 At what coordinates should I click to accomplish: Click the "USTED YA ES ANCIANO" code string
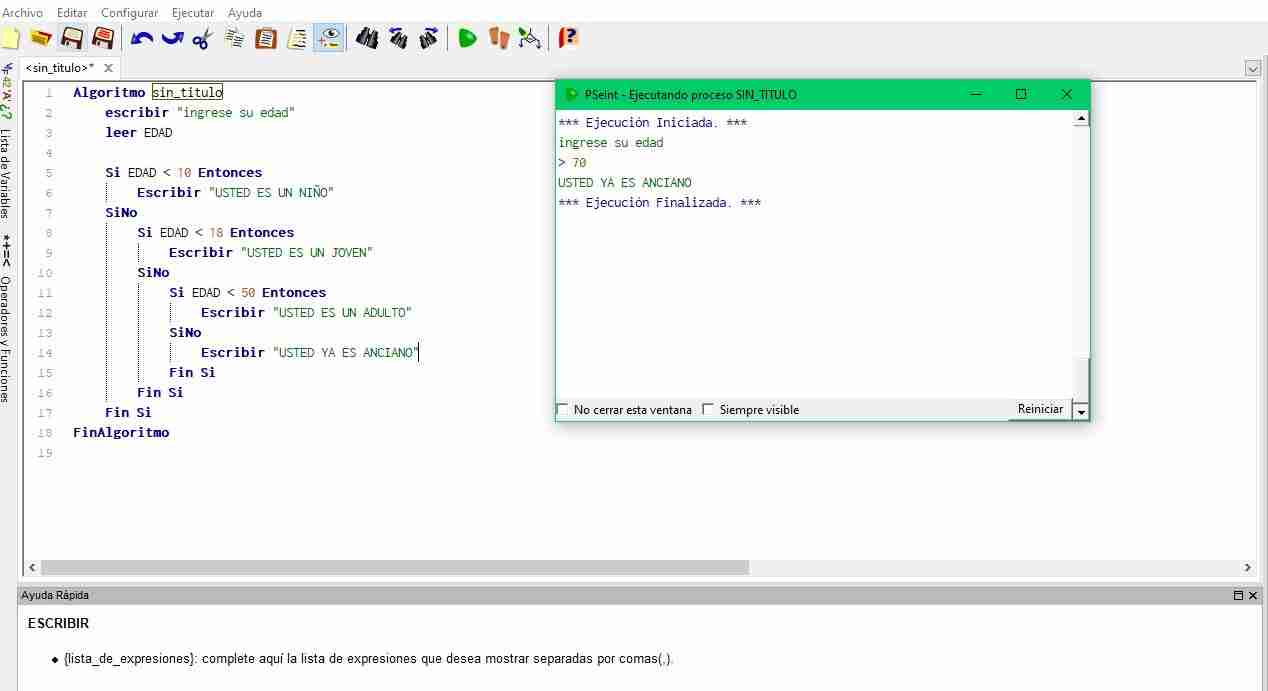coord(346,352)
